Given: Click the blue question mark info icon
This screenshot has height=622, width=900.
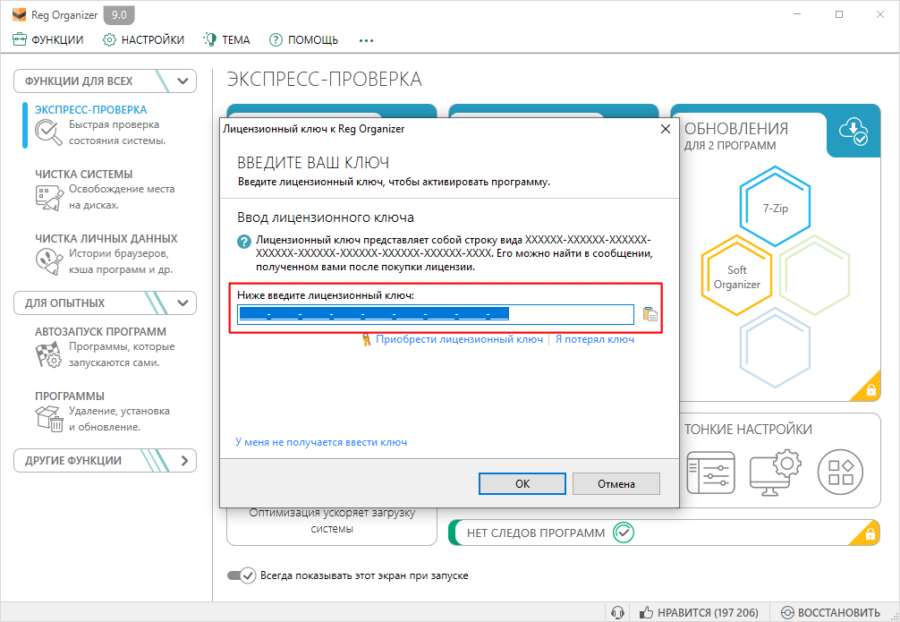Looking at the screenshot, I should [x=244, y=241].
